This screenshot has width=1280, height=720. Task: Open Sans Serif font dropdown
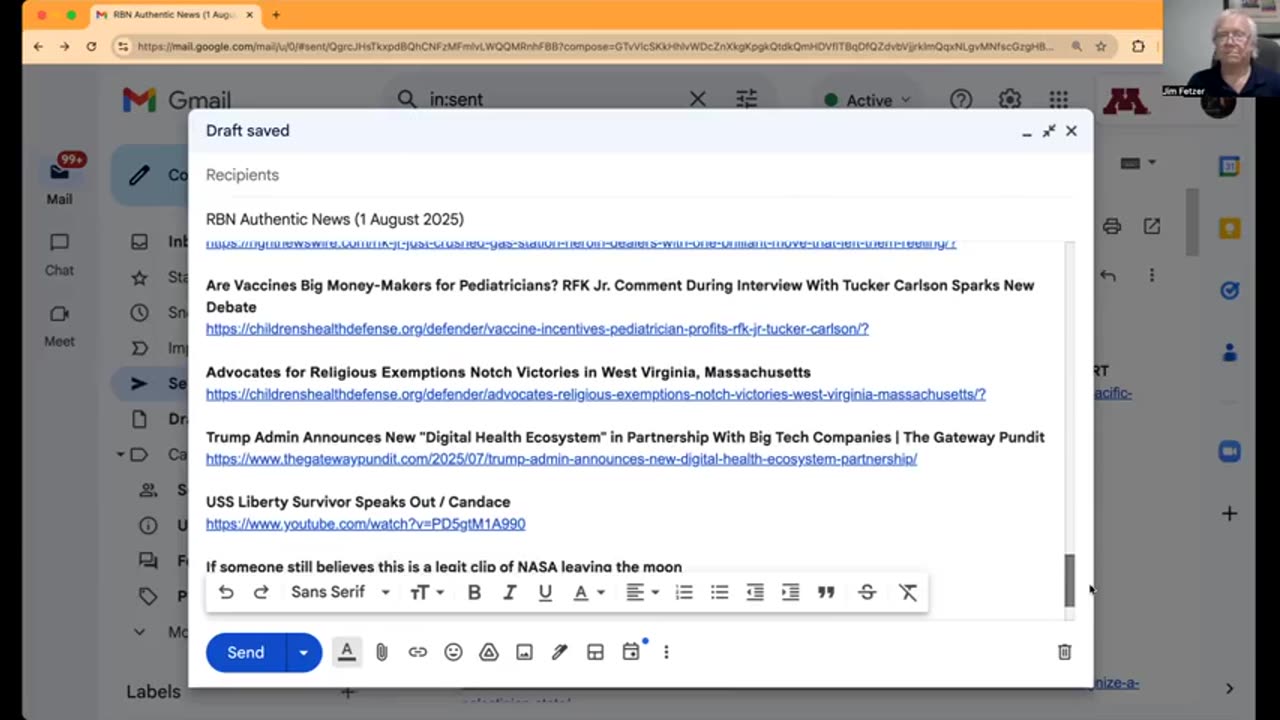click(x=340, y=592)
